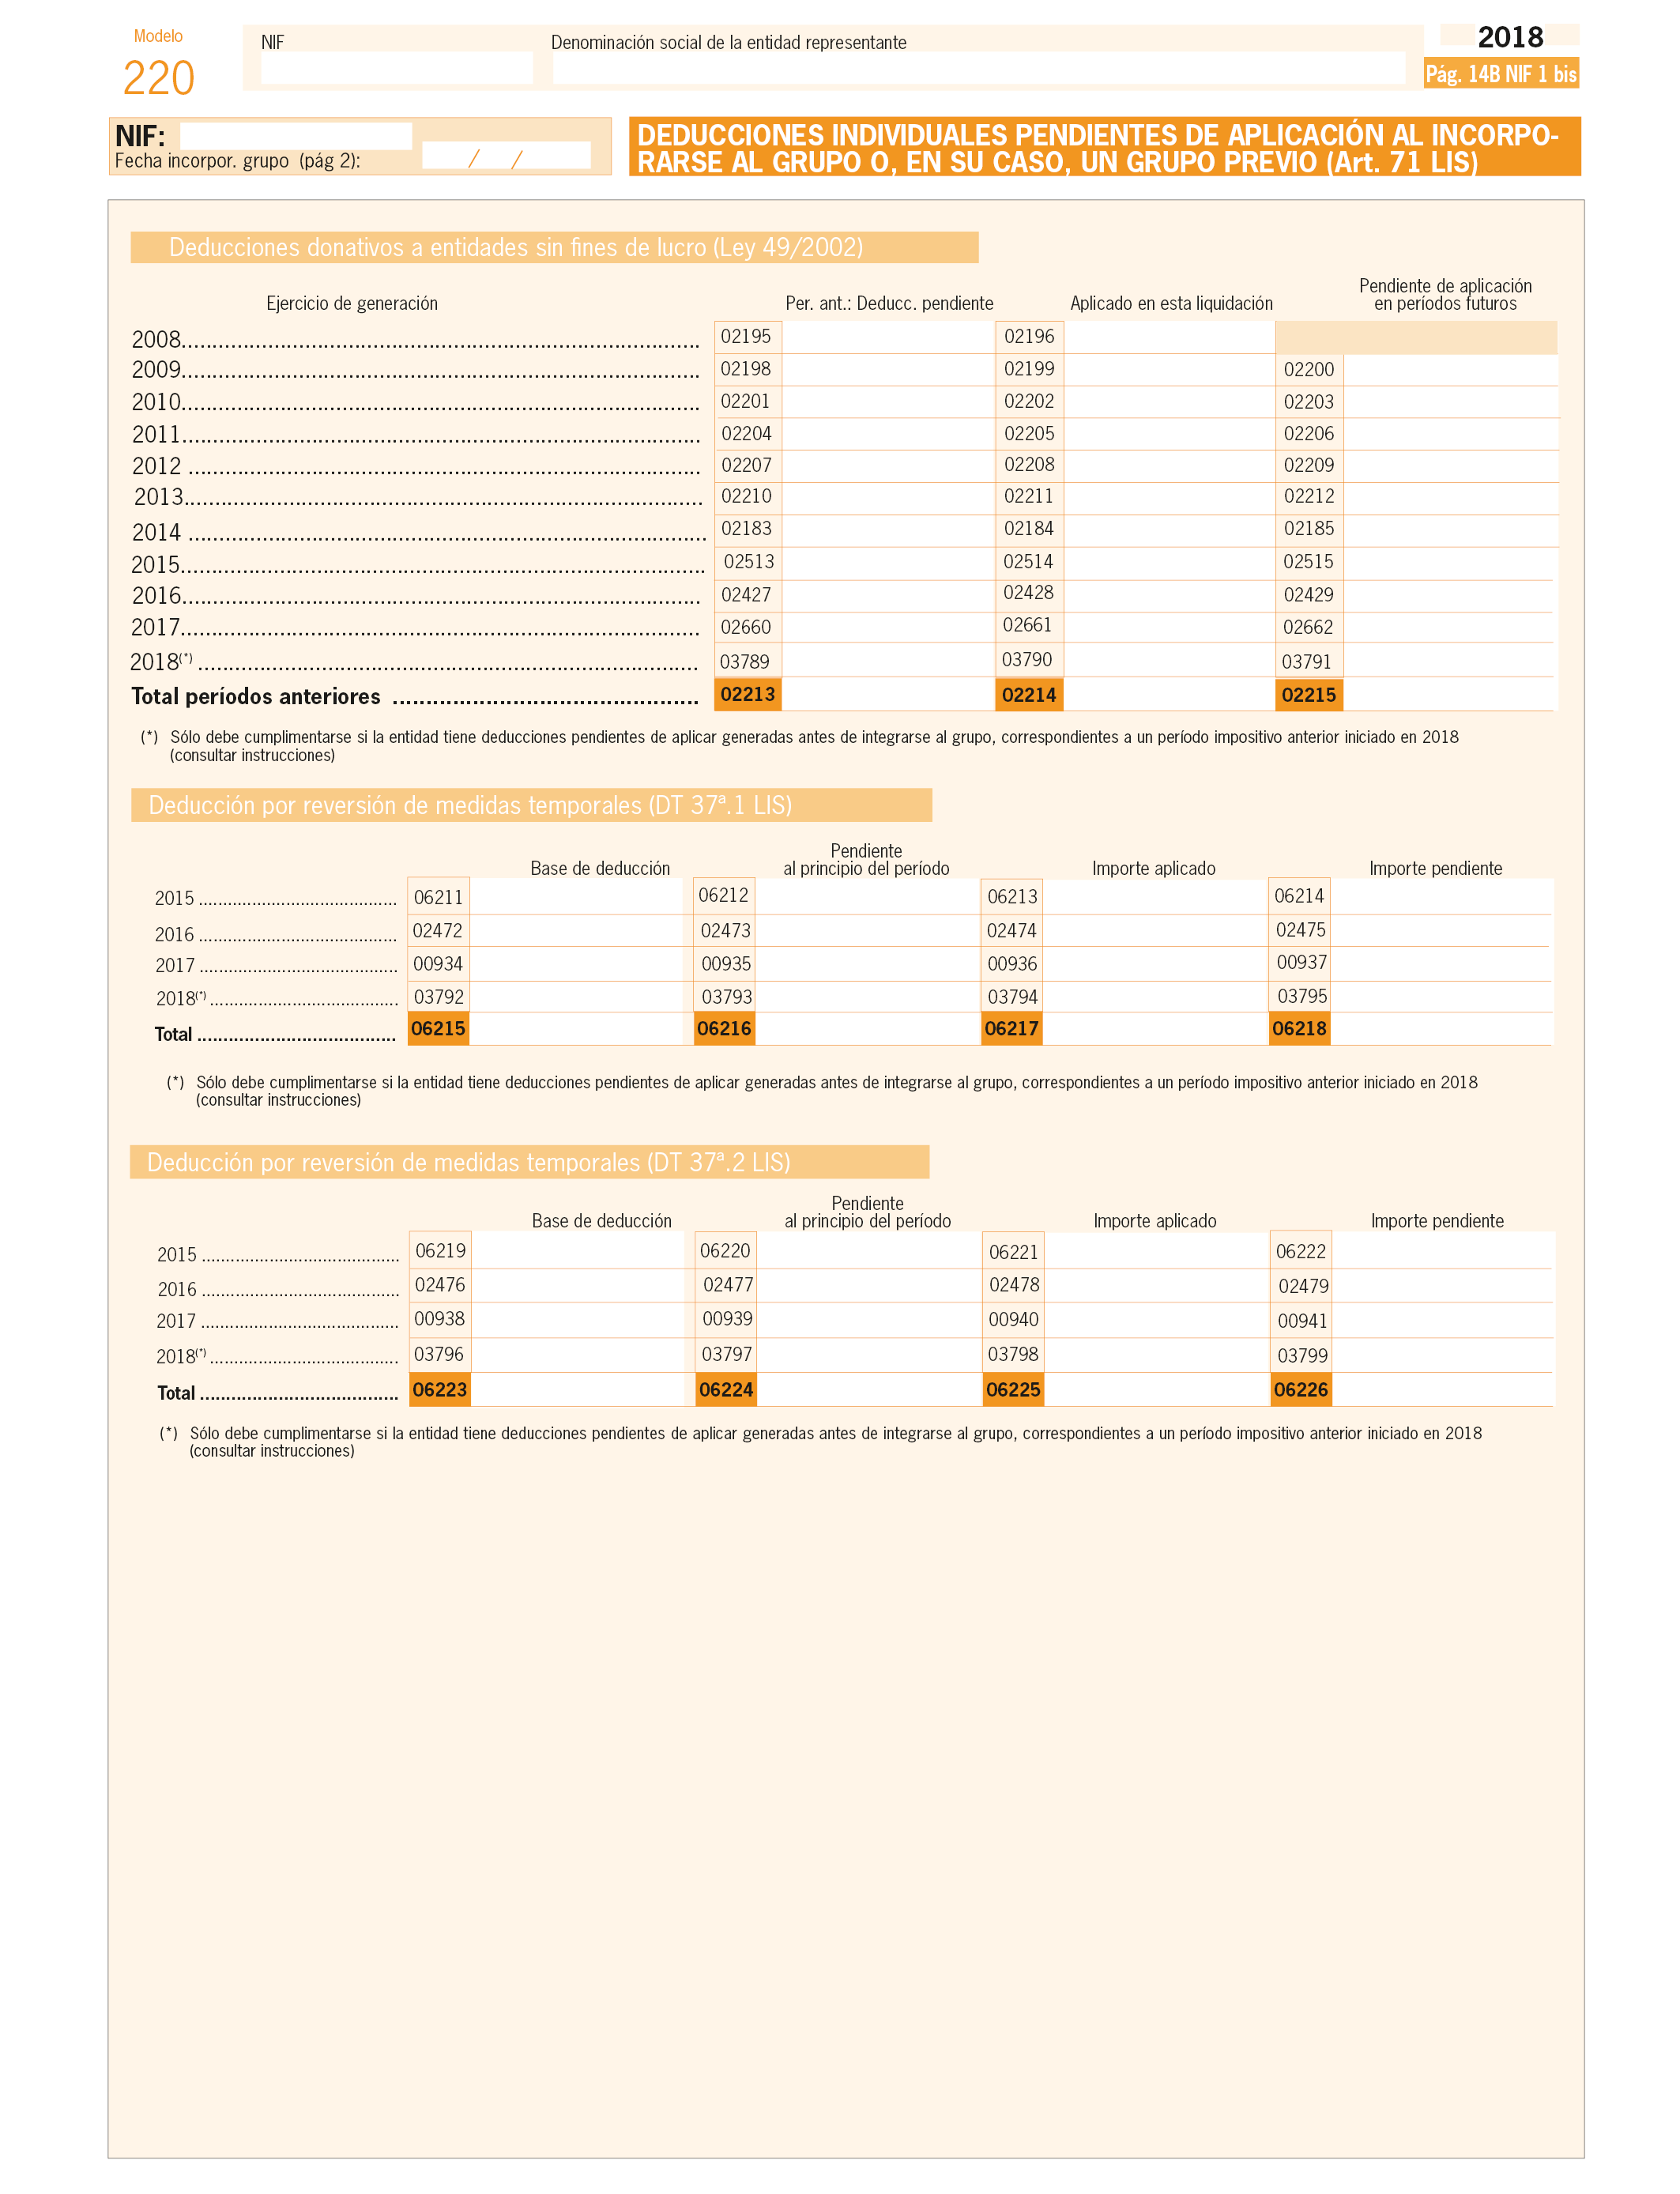Viewport: 1680px width, 2194px height.
Task: Click total field for box 06215
Action: (x=576, y=1029)
